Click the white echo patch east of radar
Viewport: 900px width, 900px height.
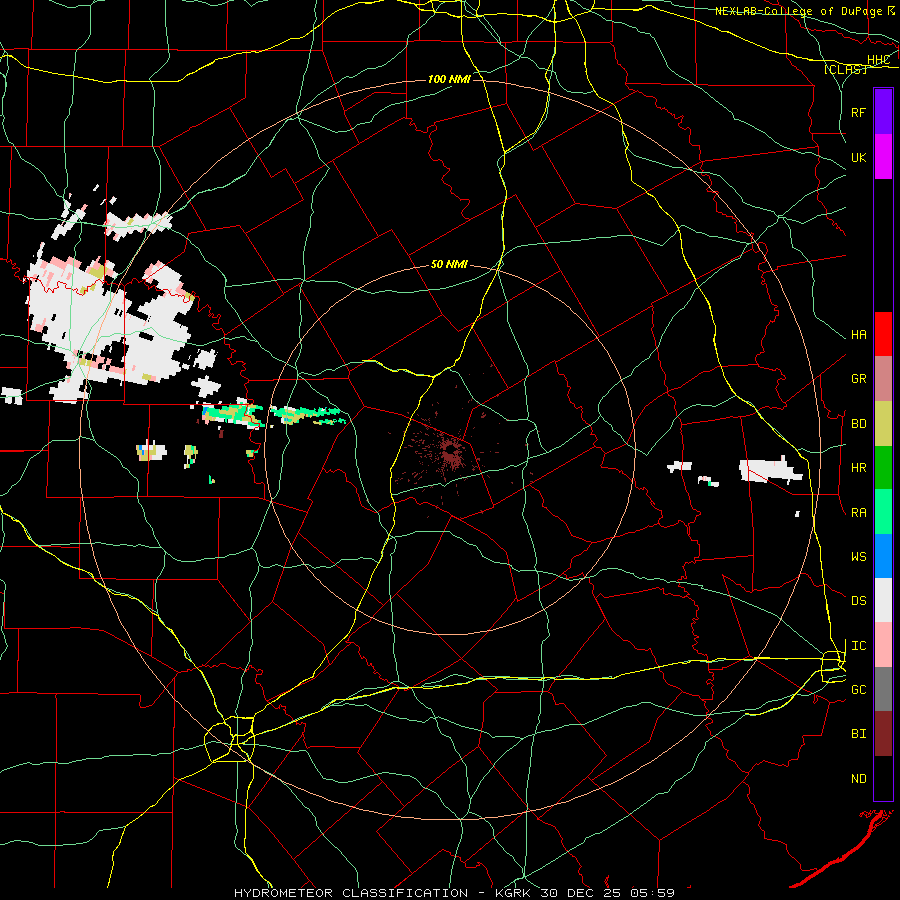tap(770, 471)
